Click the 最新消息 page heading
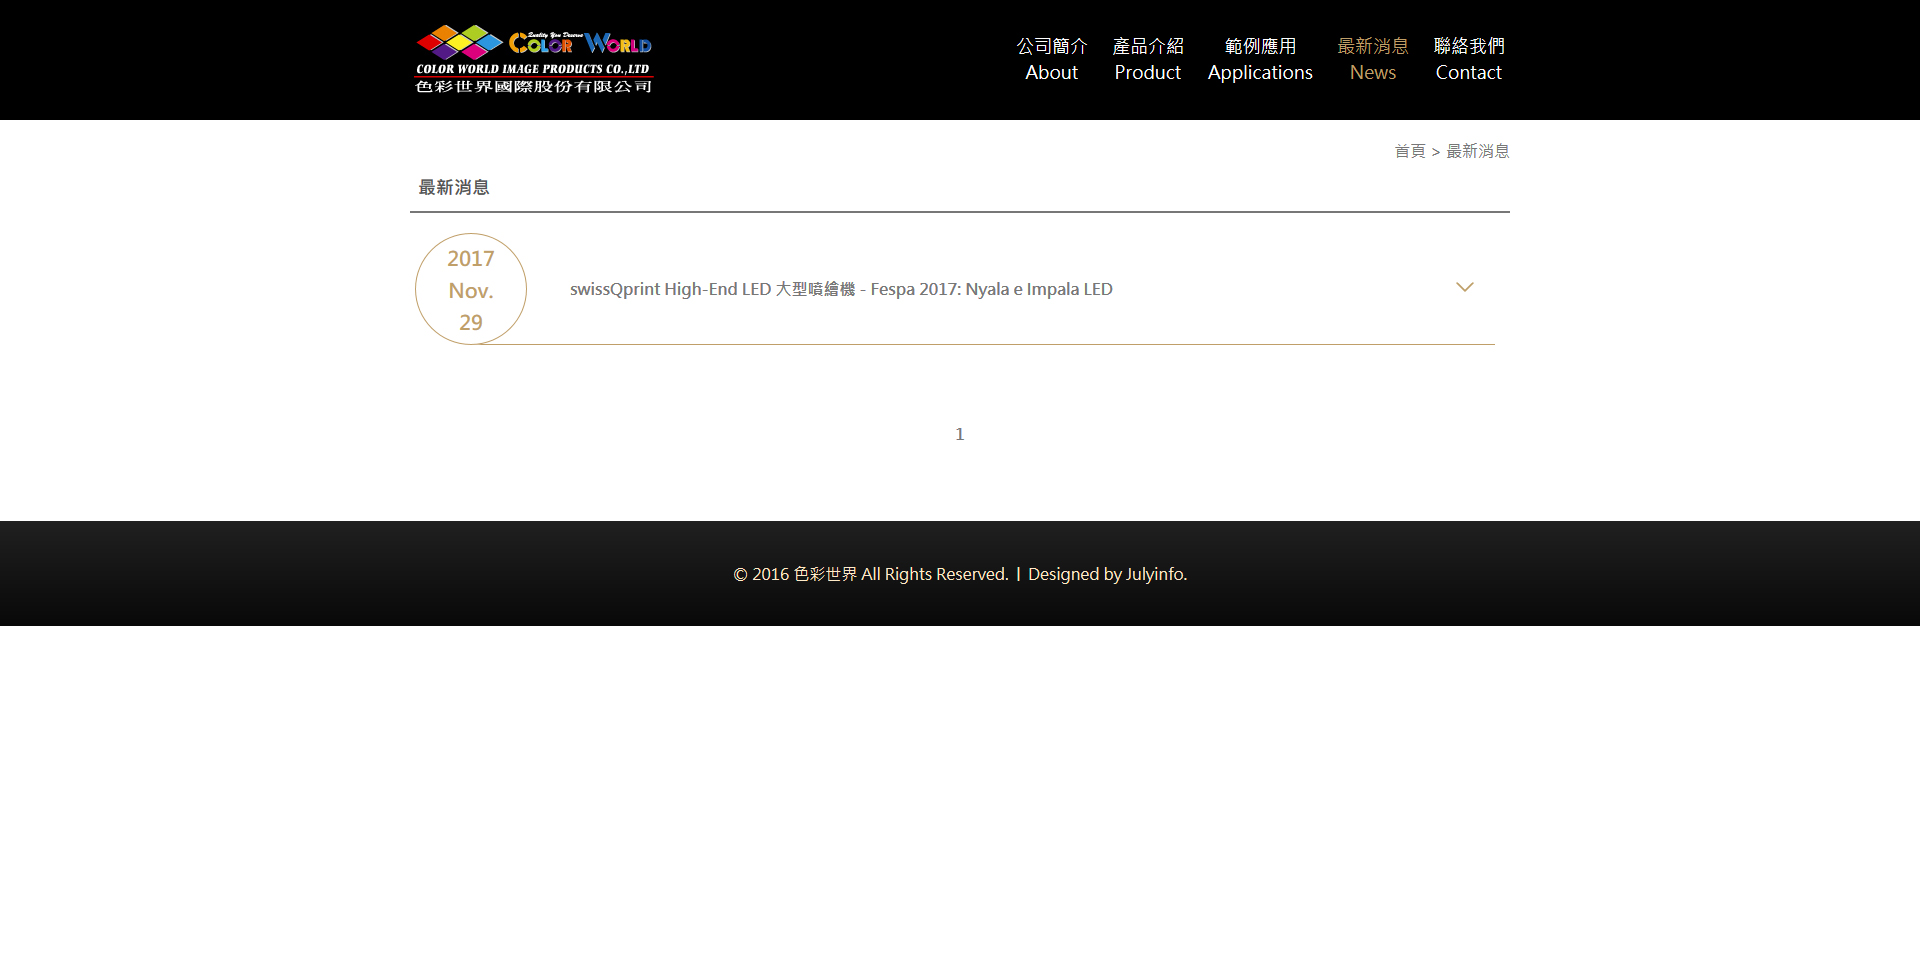1920x966 pixels. point(453,188)
